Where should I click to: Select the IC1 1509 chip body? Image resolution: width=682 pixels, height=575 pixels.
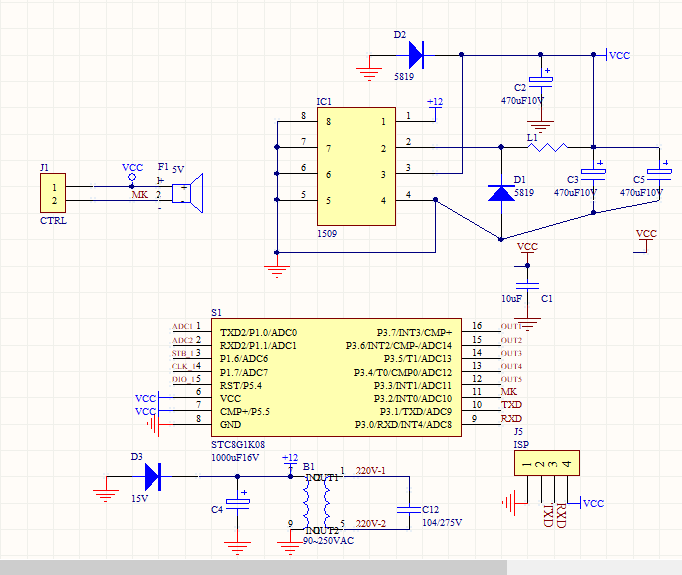pos(356,167)
